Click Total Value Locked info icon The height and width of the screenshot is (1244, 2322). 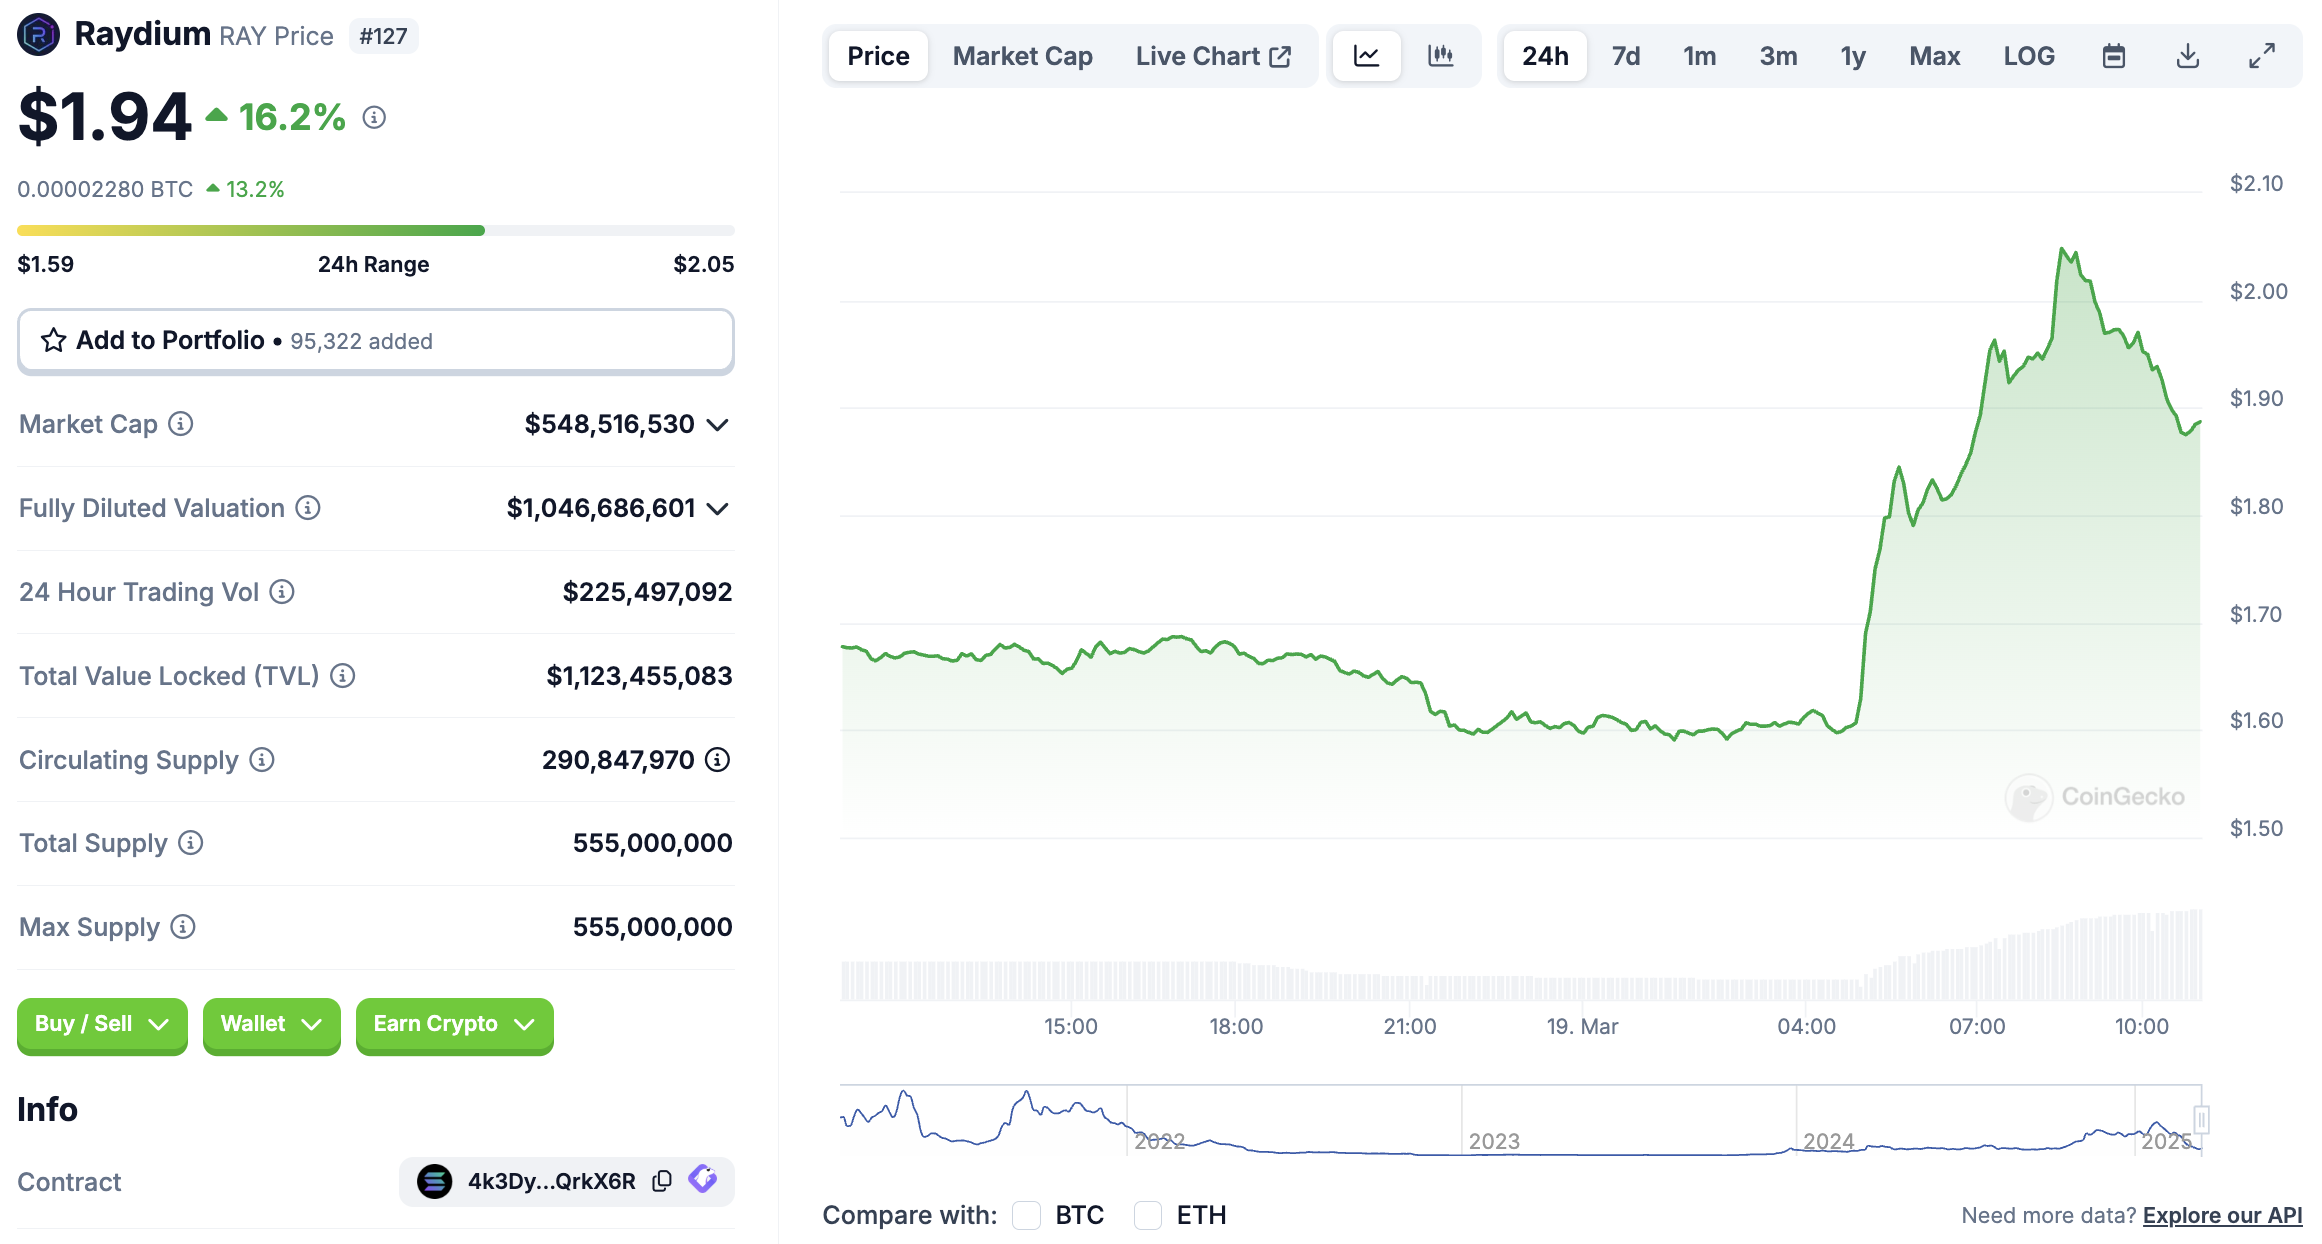coord(343,676)
